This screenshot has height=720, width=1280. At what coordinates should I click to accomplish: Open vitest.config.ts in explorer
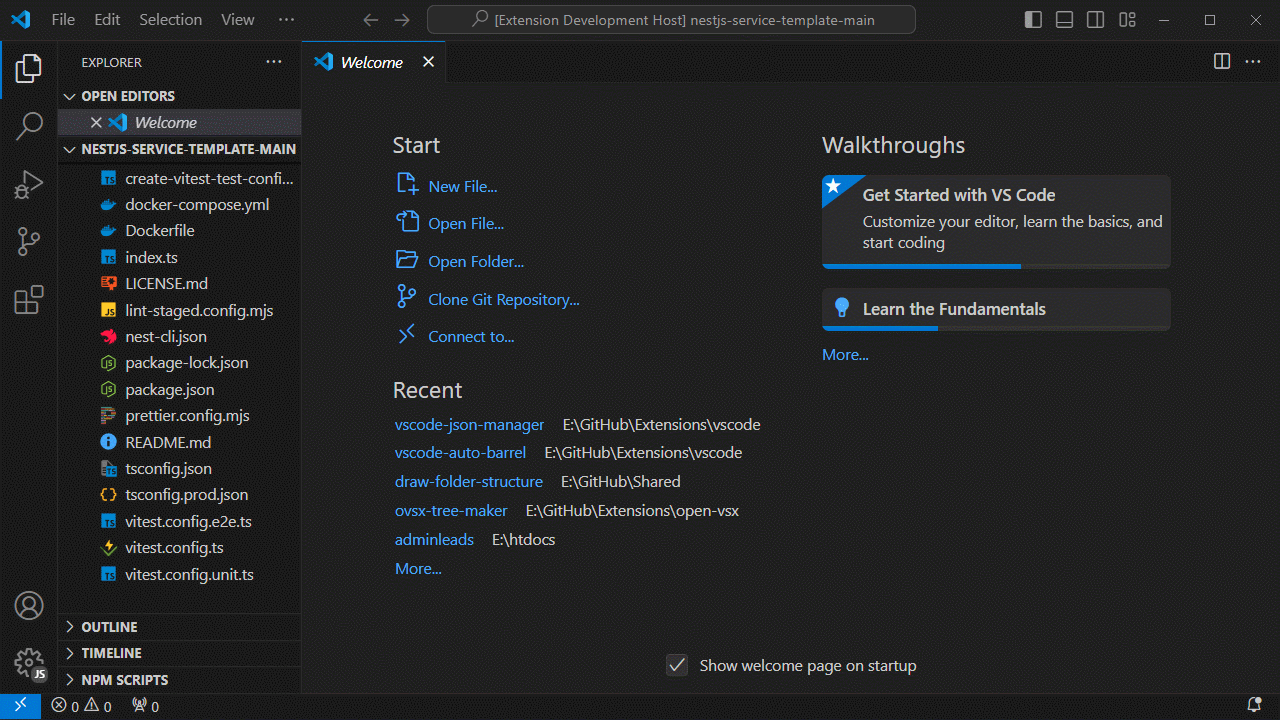(180, 547)
